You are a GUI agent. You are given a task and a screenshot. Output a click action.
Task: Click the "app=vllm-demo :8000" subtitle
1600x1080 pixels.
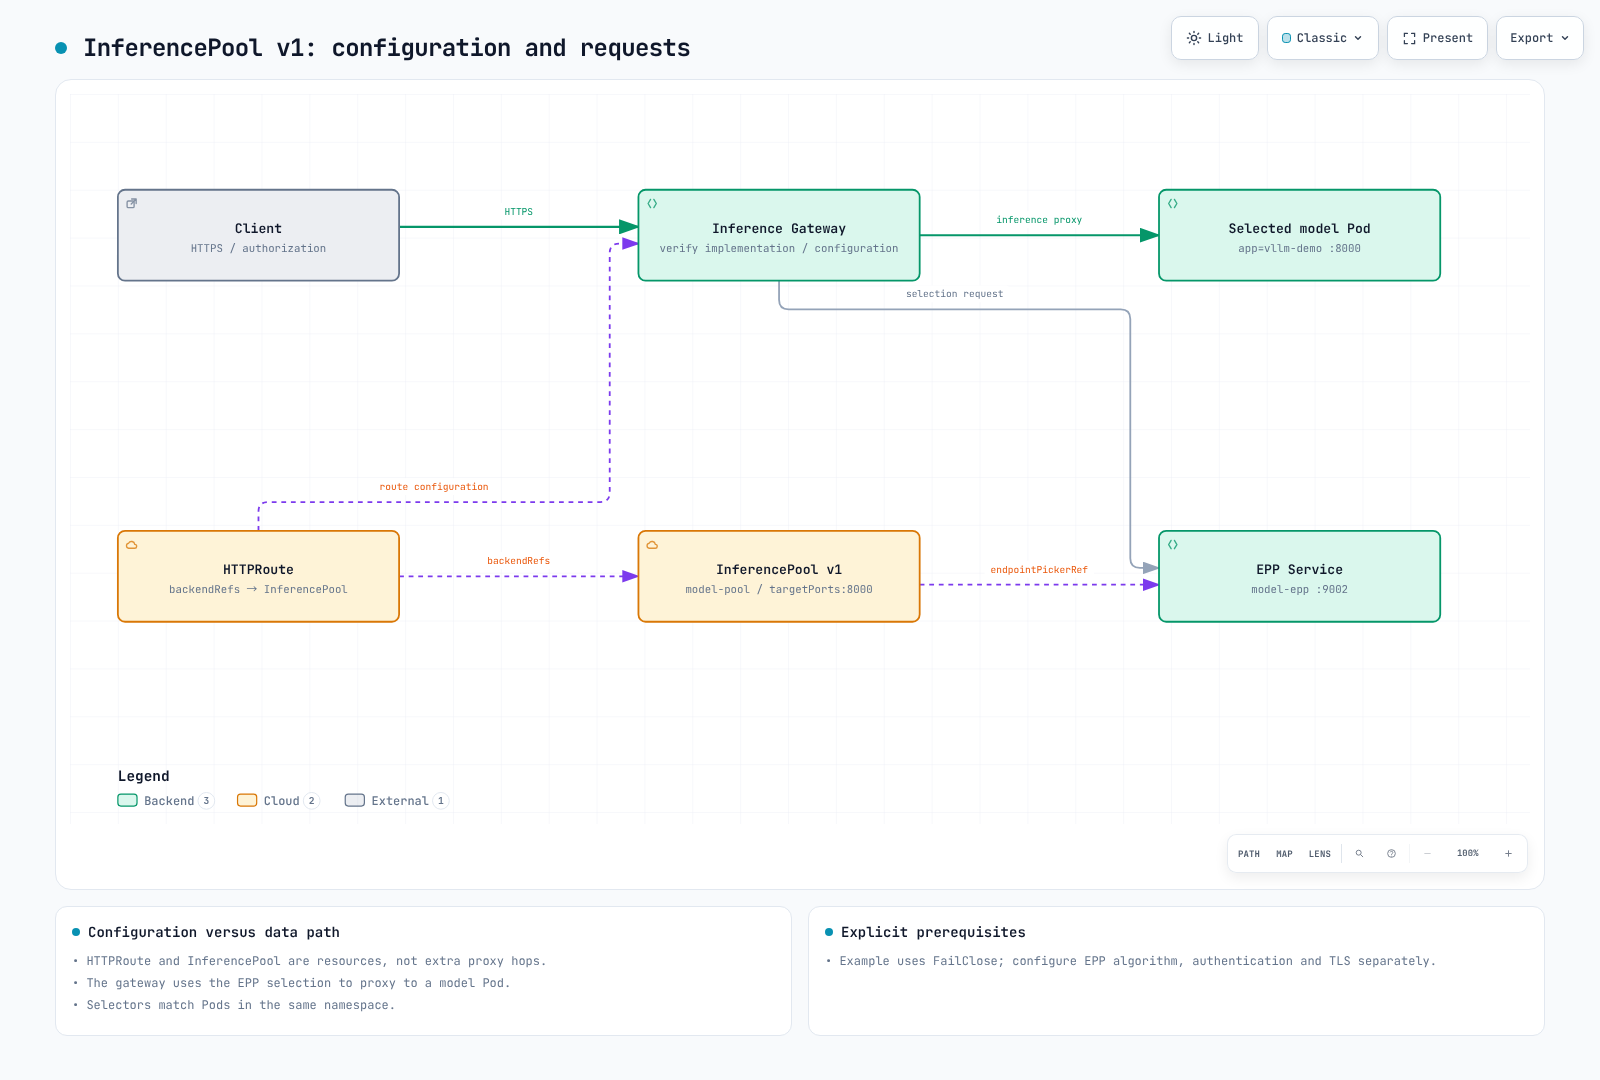point(1299,248)
